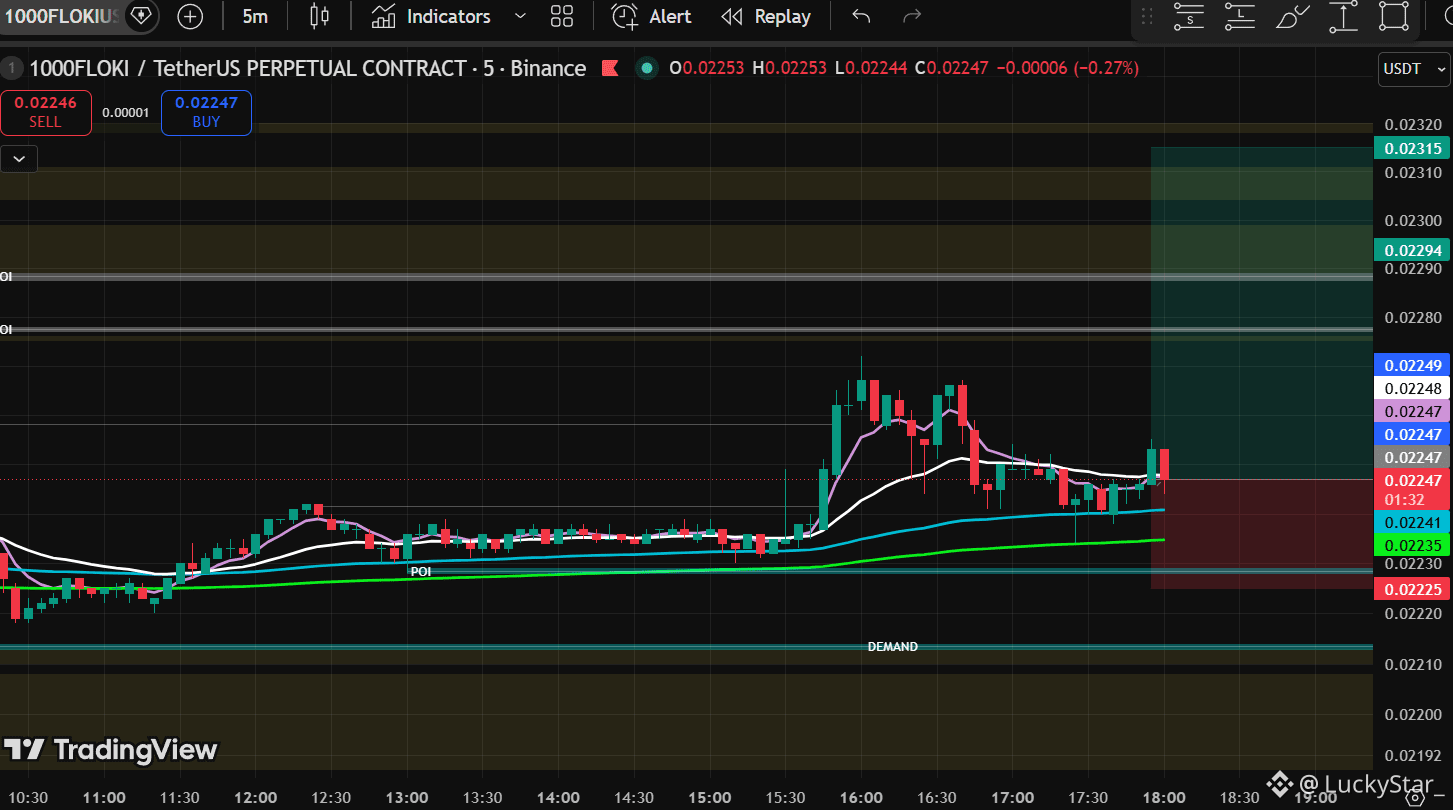Click the 0.02300 price scale value
Viewport: 1453px width, 810px height.
pos(1413,221)
